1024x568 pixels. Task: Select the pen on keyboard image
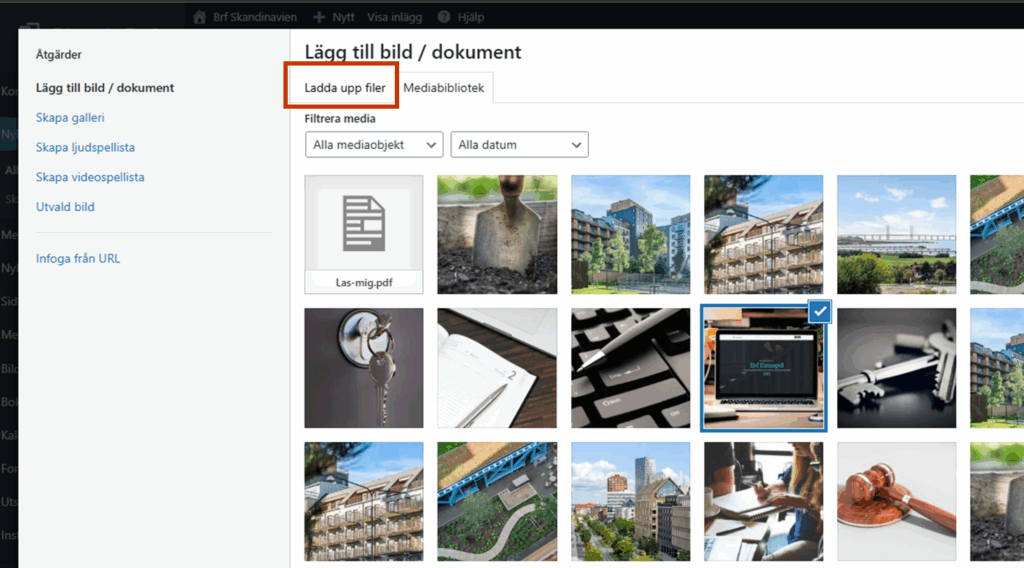[x=630, y=368]
